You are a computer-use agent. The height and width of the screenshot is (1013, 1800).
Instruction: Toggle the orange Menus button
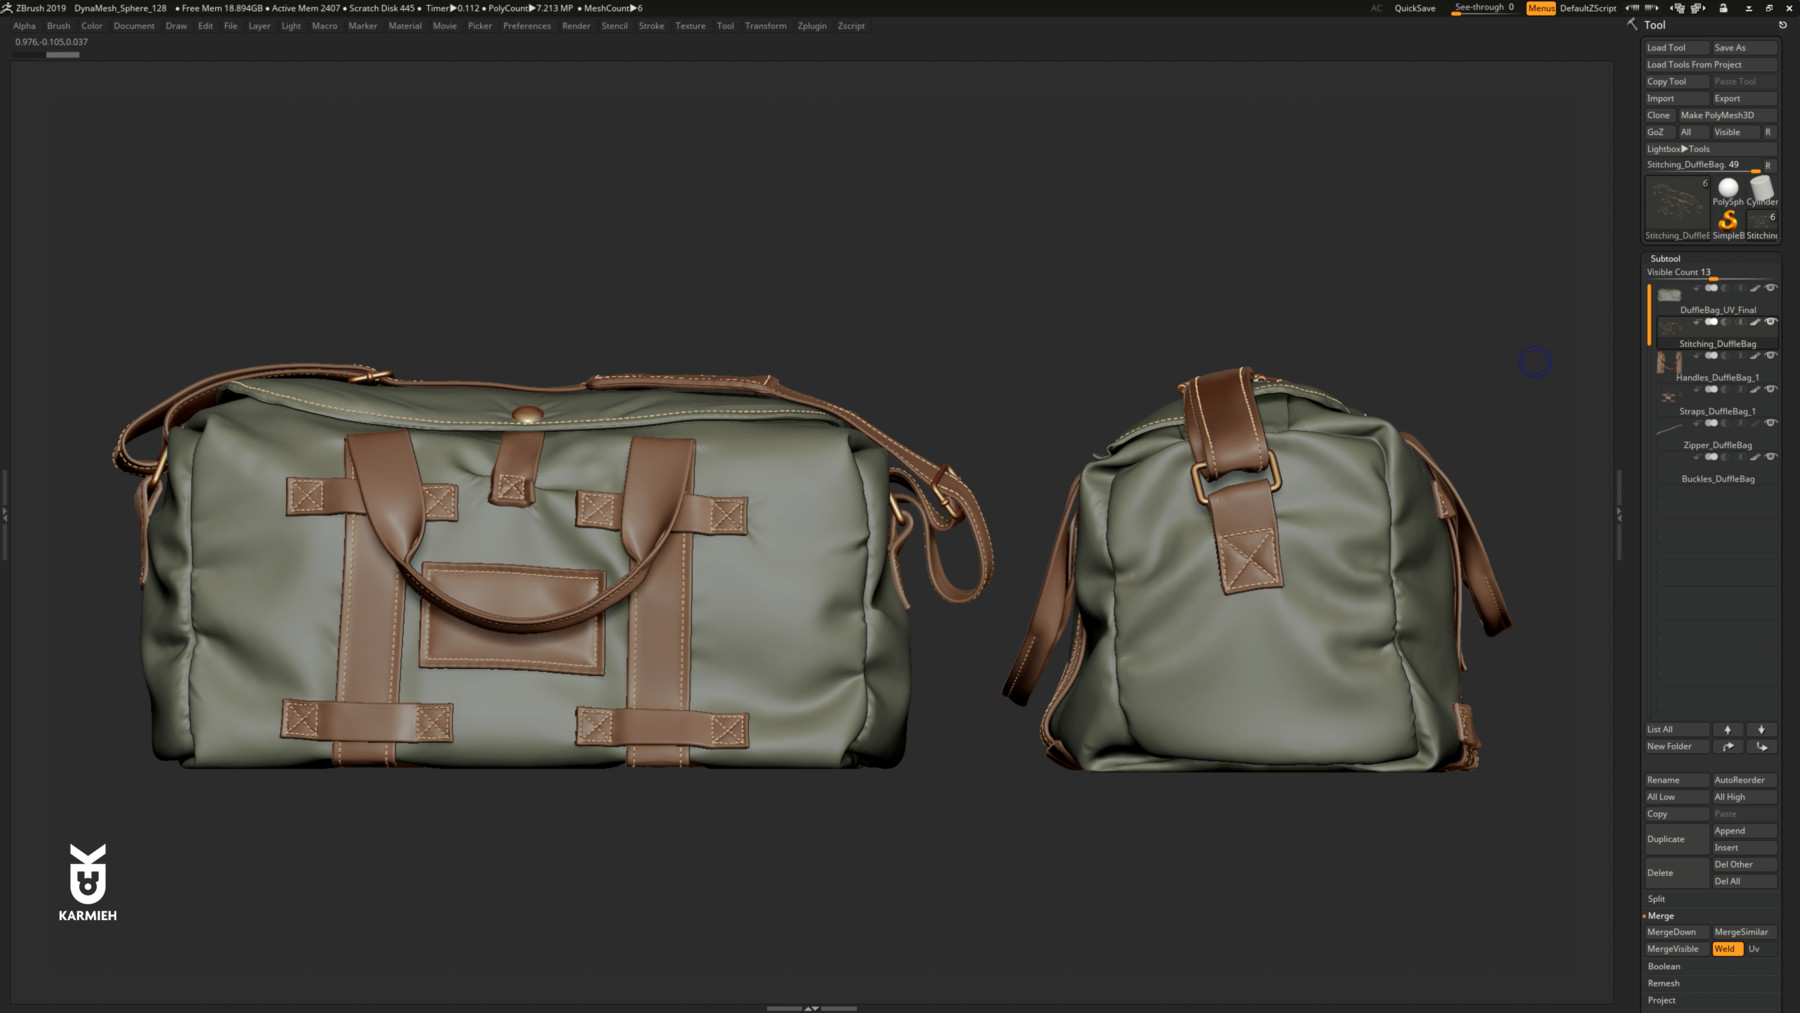click(1541, 8)
